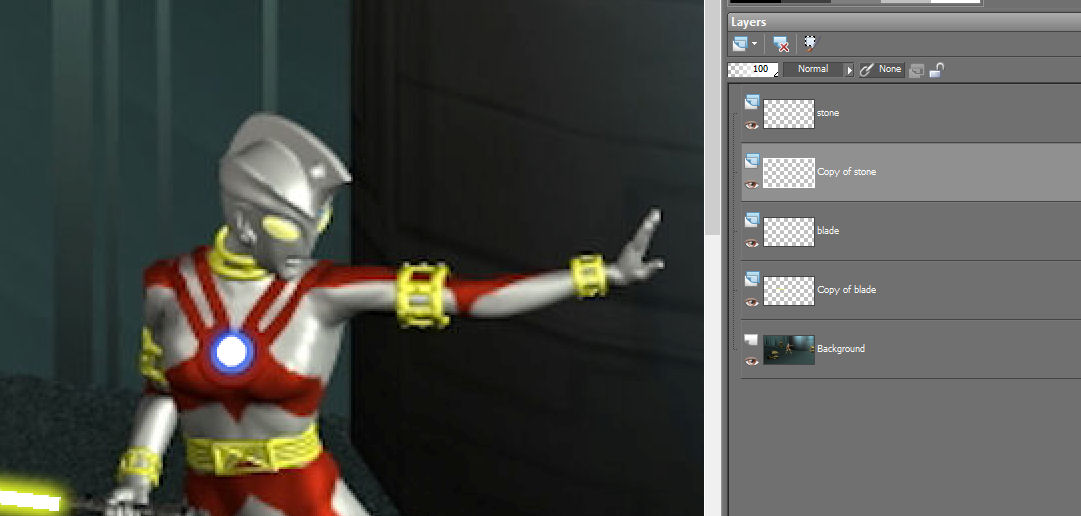
Task: Select the stone layer thumbnail
Action: [x=789, y=114]
